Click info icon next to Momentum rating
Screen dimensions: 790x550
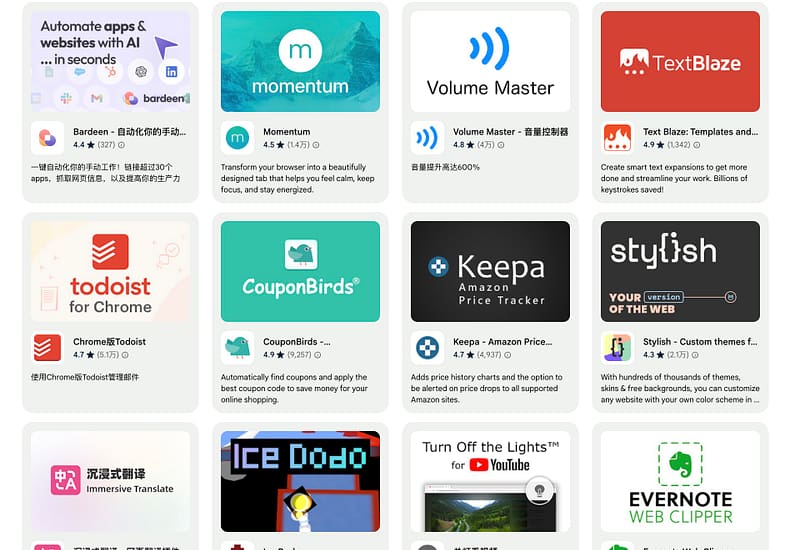316,145
